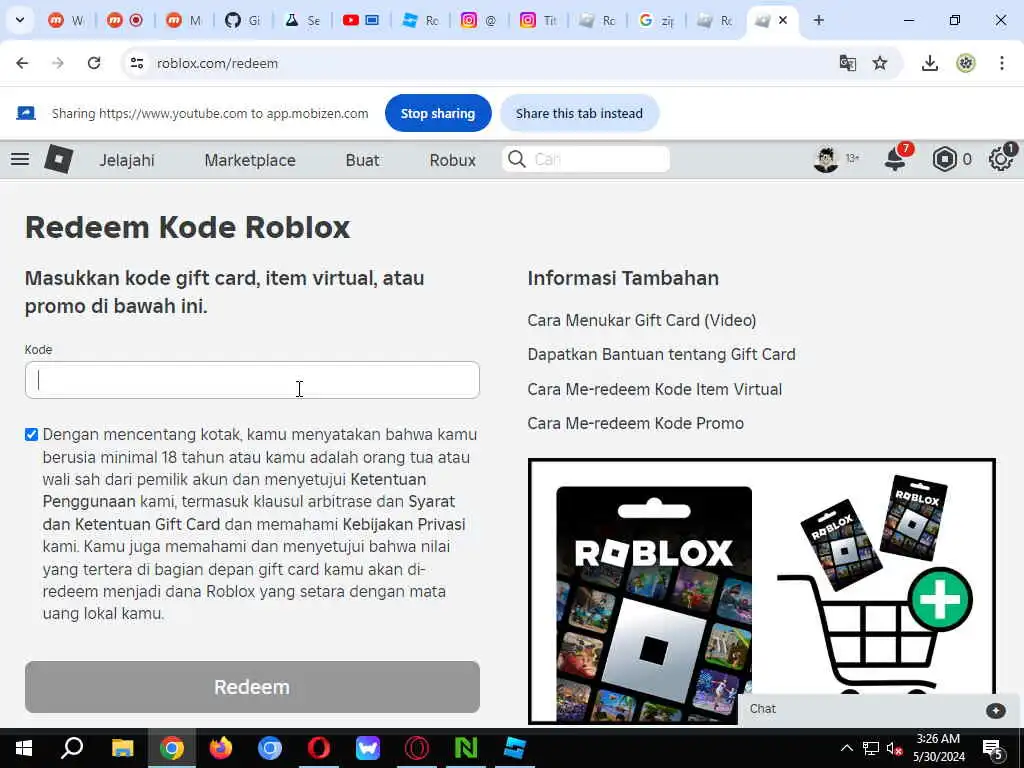The image size is (1024, 768).
Task: Open Firefox from the taskbar
Action: coord(221,748)
